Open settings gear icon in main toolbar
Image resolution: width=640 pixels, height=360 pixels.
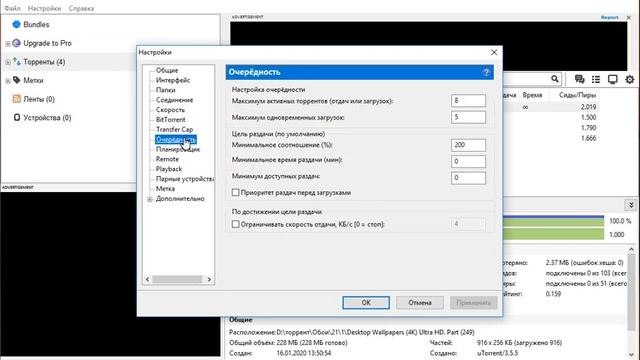(630, 79)
